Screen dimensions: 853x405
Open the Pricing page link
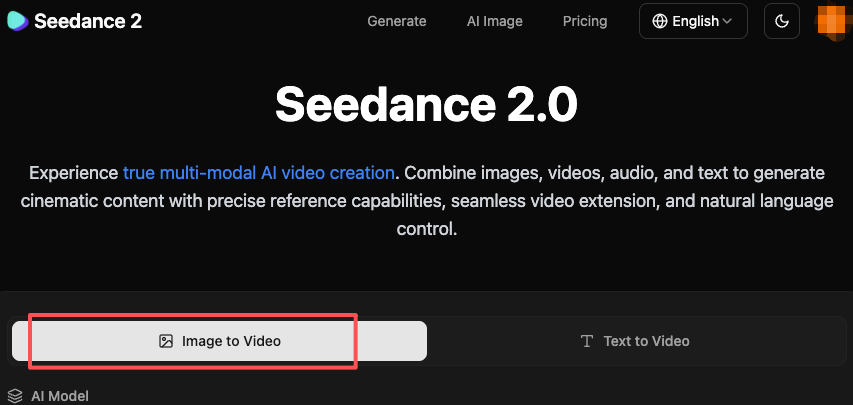585,21
